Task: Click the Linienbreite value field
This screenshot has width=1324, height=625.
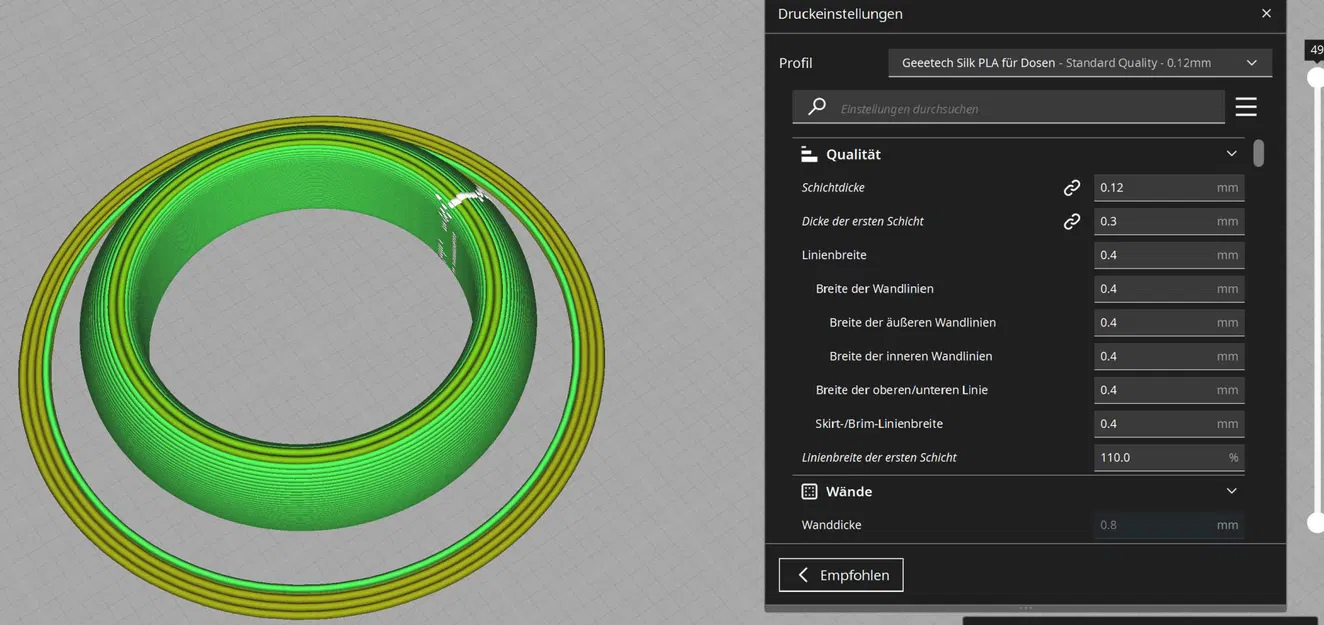Action: [1169, 255]
